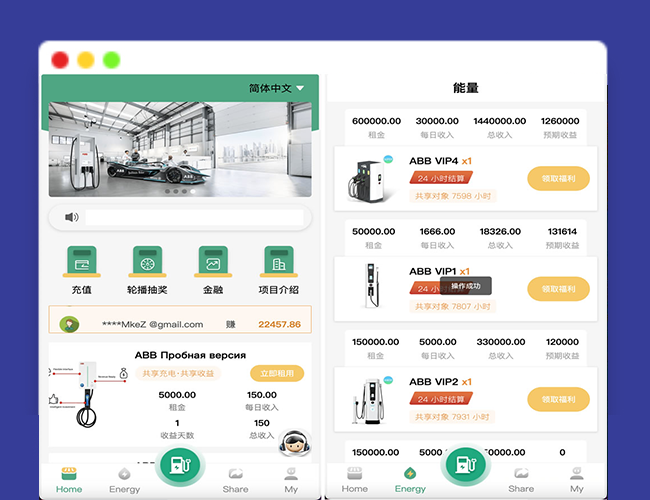Switch to Energy tab from home screen
650x500 pixels.
tap(124, 479)
